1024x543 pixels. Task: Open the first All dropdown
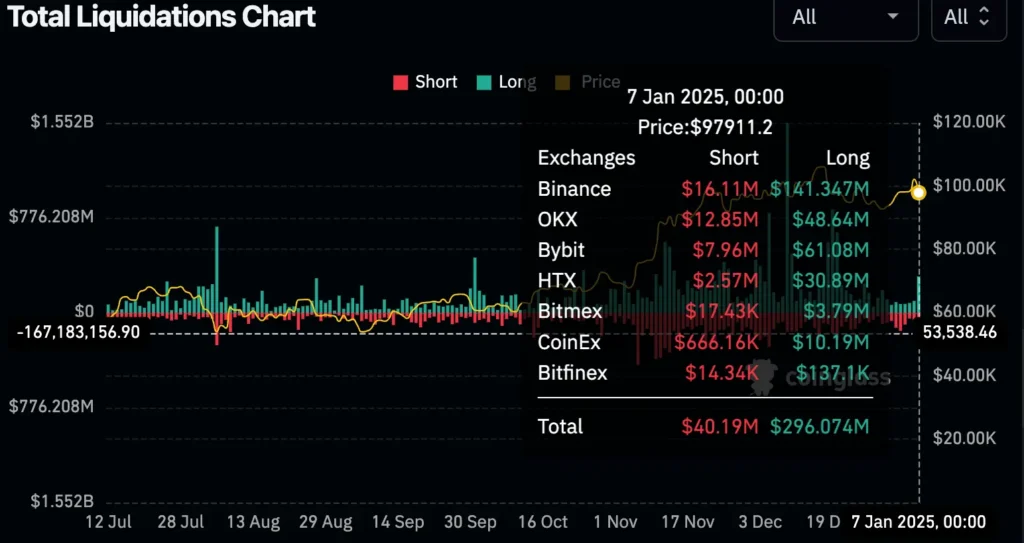click(846, 18)
